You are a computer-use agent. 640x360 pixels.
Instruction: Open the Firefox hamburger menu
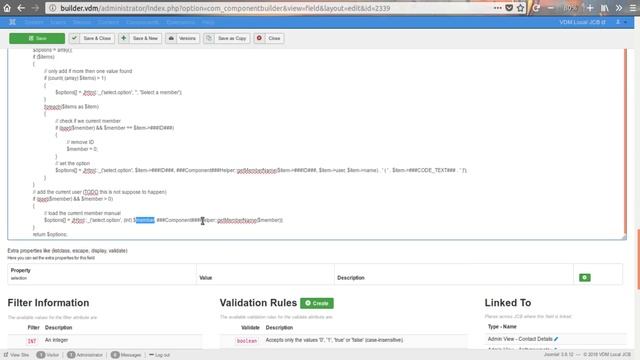point(633,8)
